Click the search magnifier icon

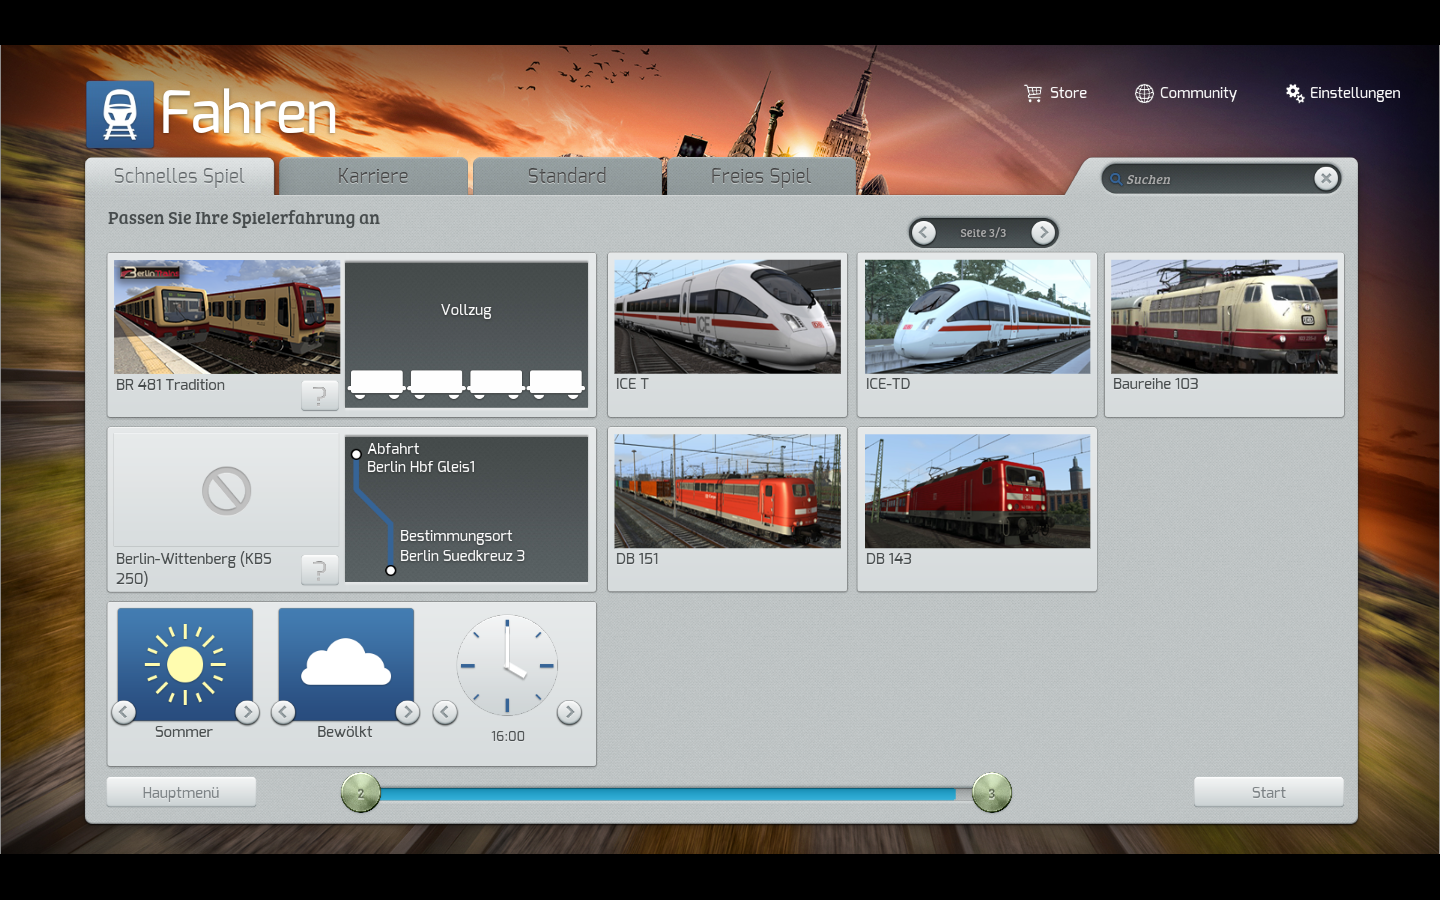coord(1116,179)
